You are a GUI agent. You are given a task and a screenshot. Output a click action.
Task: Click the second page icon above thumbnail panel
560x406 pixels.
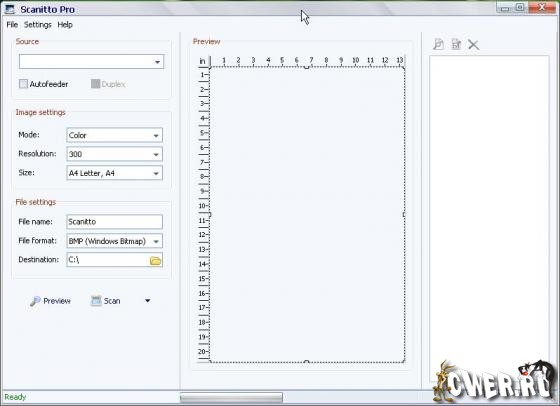point(456,44)
